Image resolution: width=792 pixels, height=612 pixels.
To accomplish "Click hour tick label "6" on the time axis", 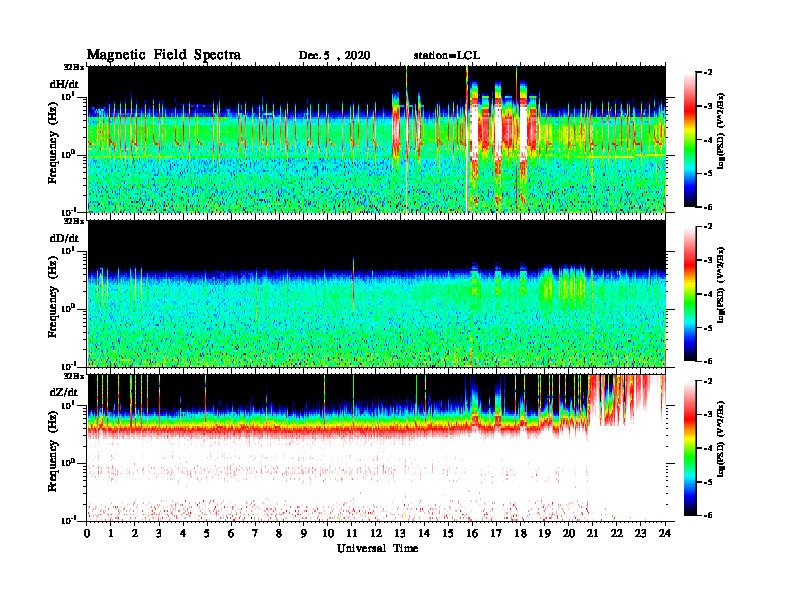I will (x=231, y=533).
